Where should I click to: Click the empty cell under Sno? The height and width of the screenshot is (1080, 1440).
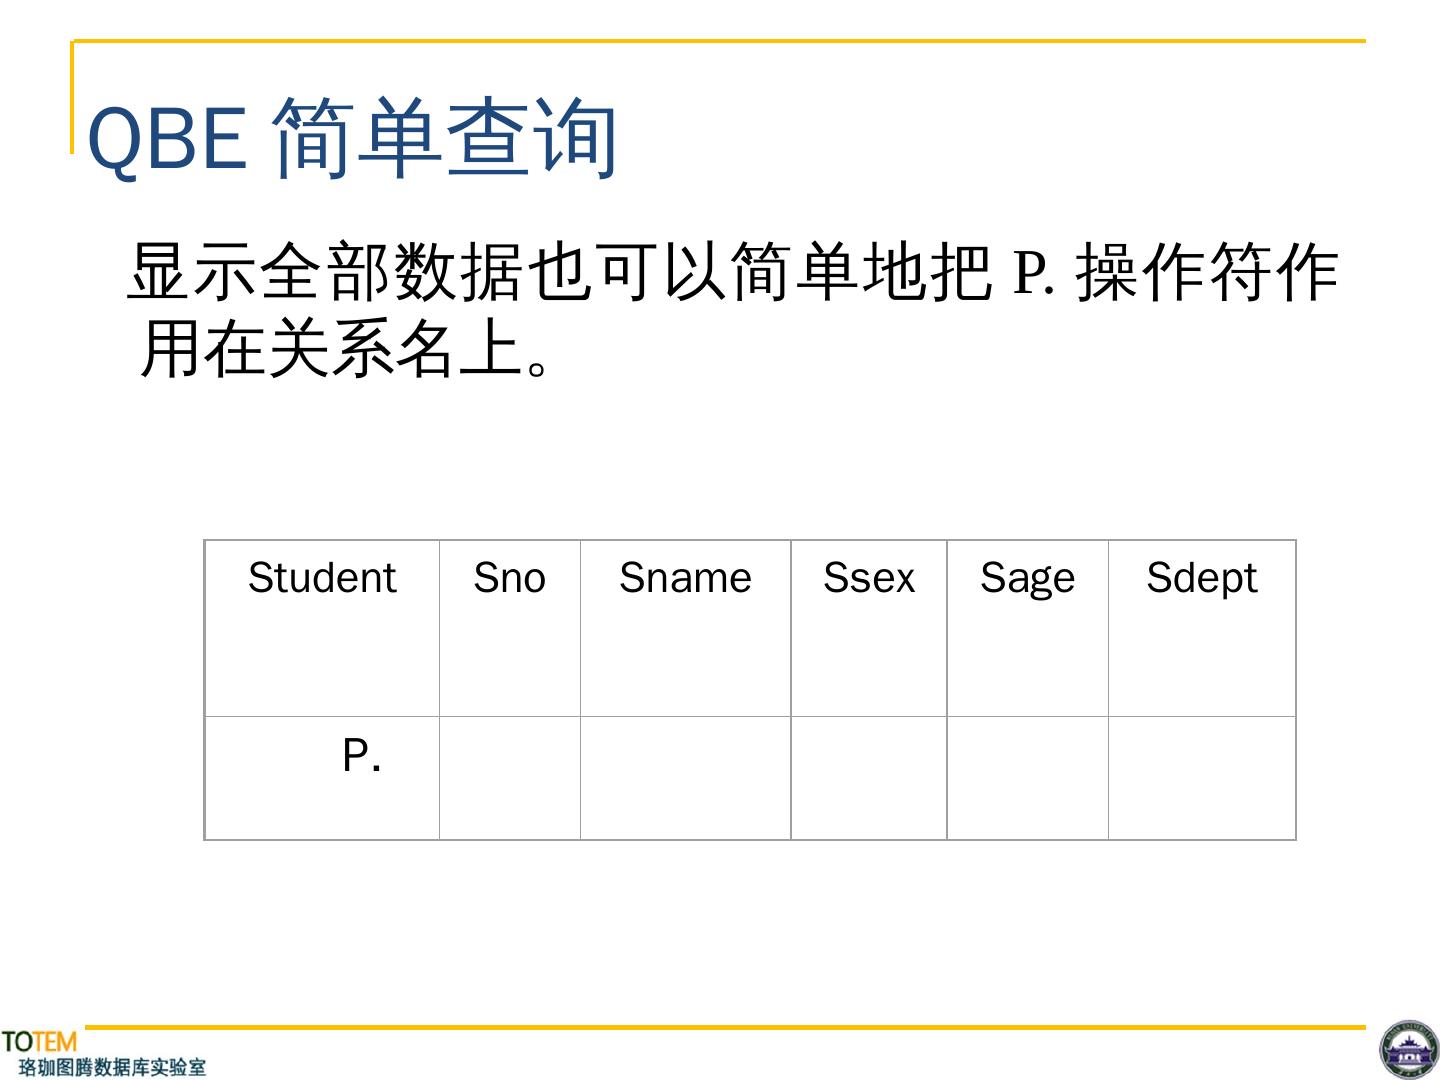click(510, 778)
